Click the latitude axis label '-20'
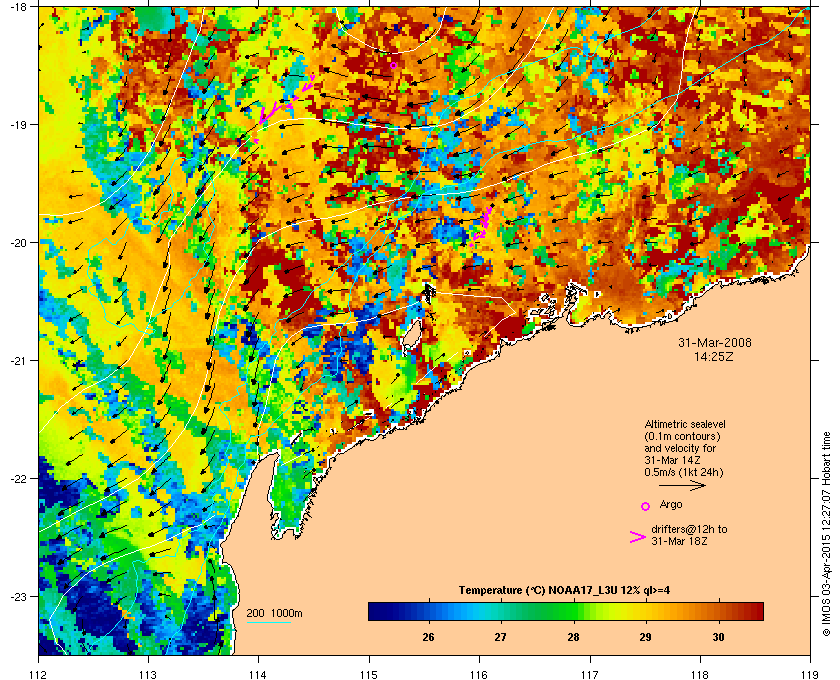The width and height of the screenshot is (840, 680). (18, 242)
